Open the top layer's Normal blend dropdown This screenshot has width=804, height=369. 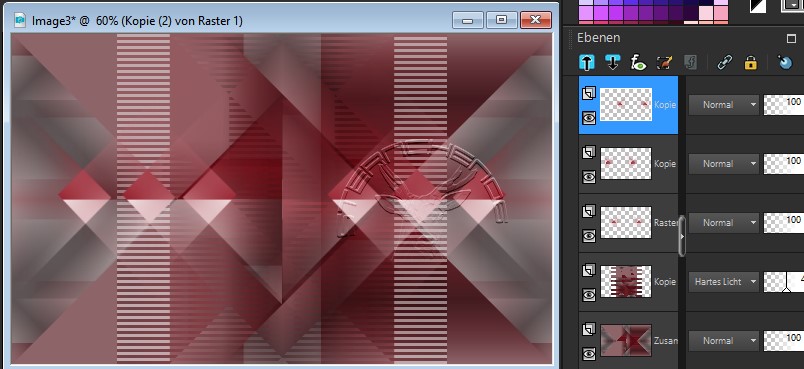(x=723, y=105)
